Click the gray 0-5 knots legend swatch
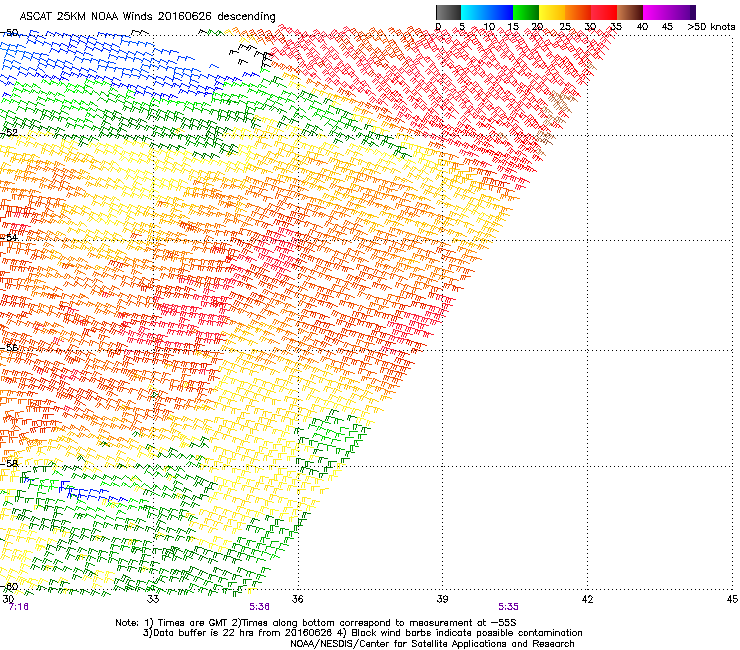740x650 pixels. 448,12
